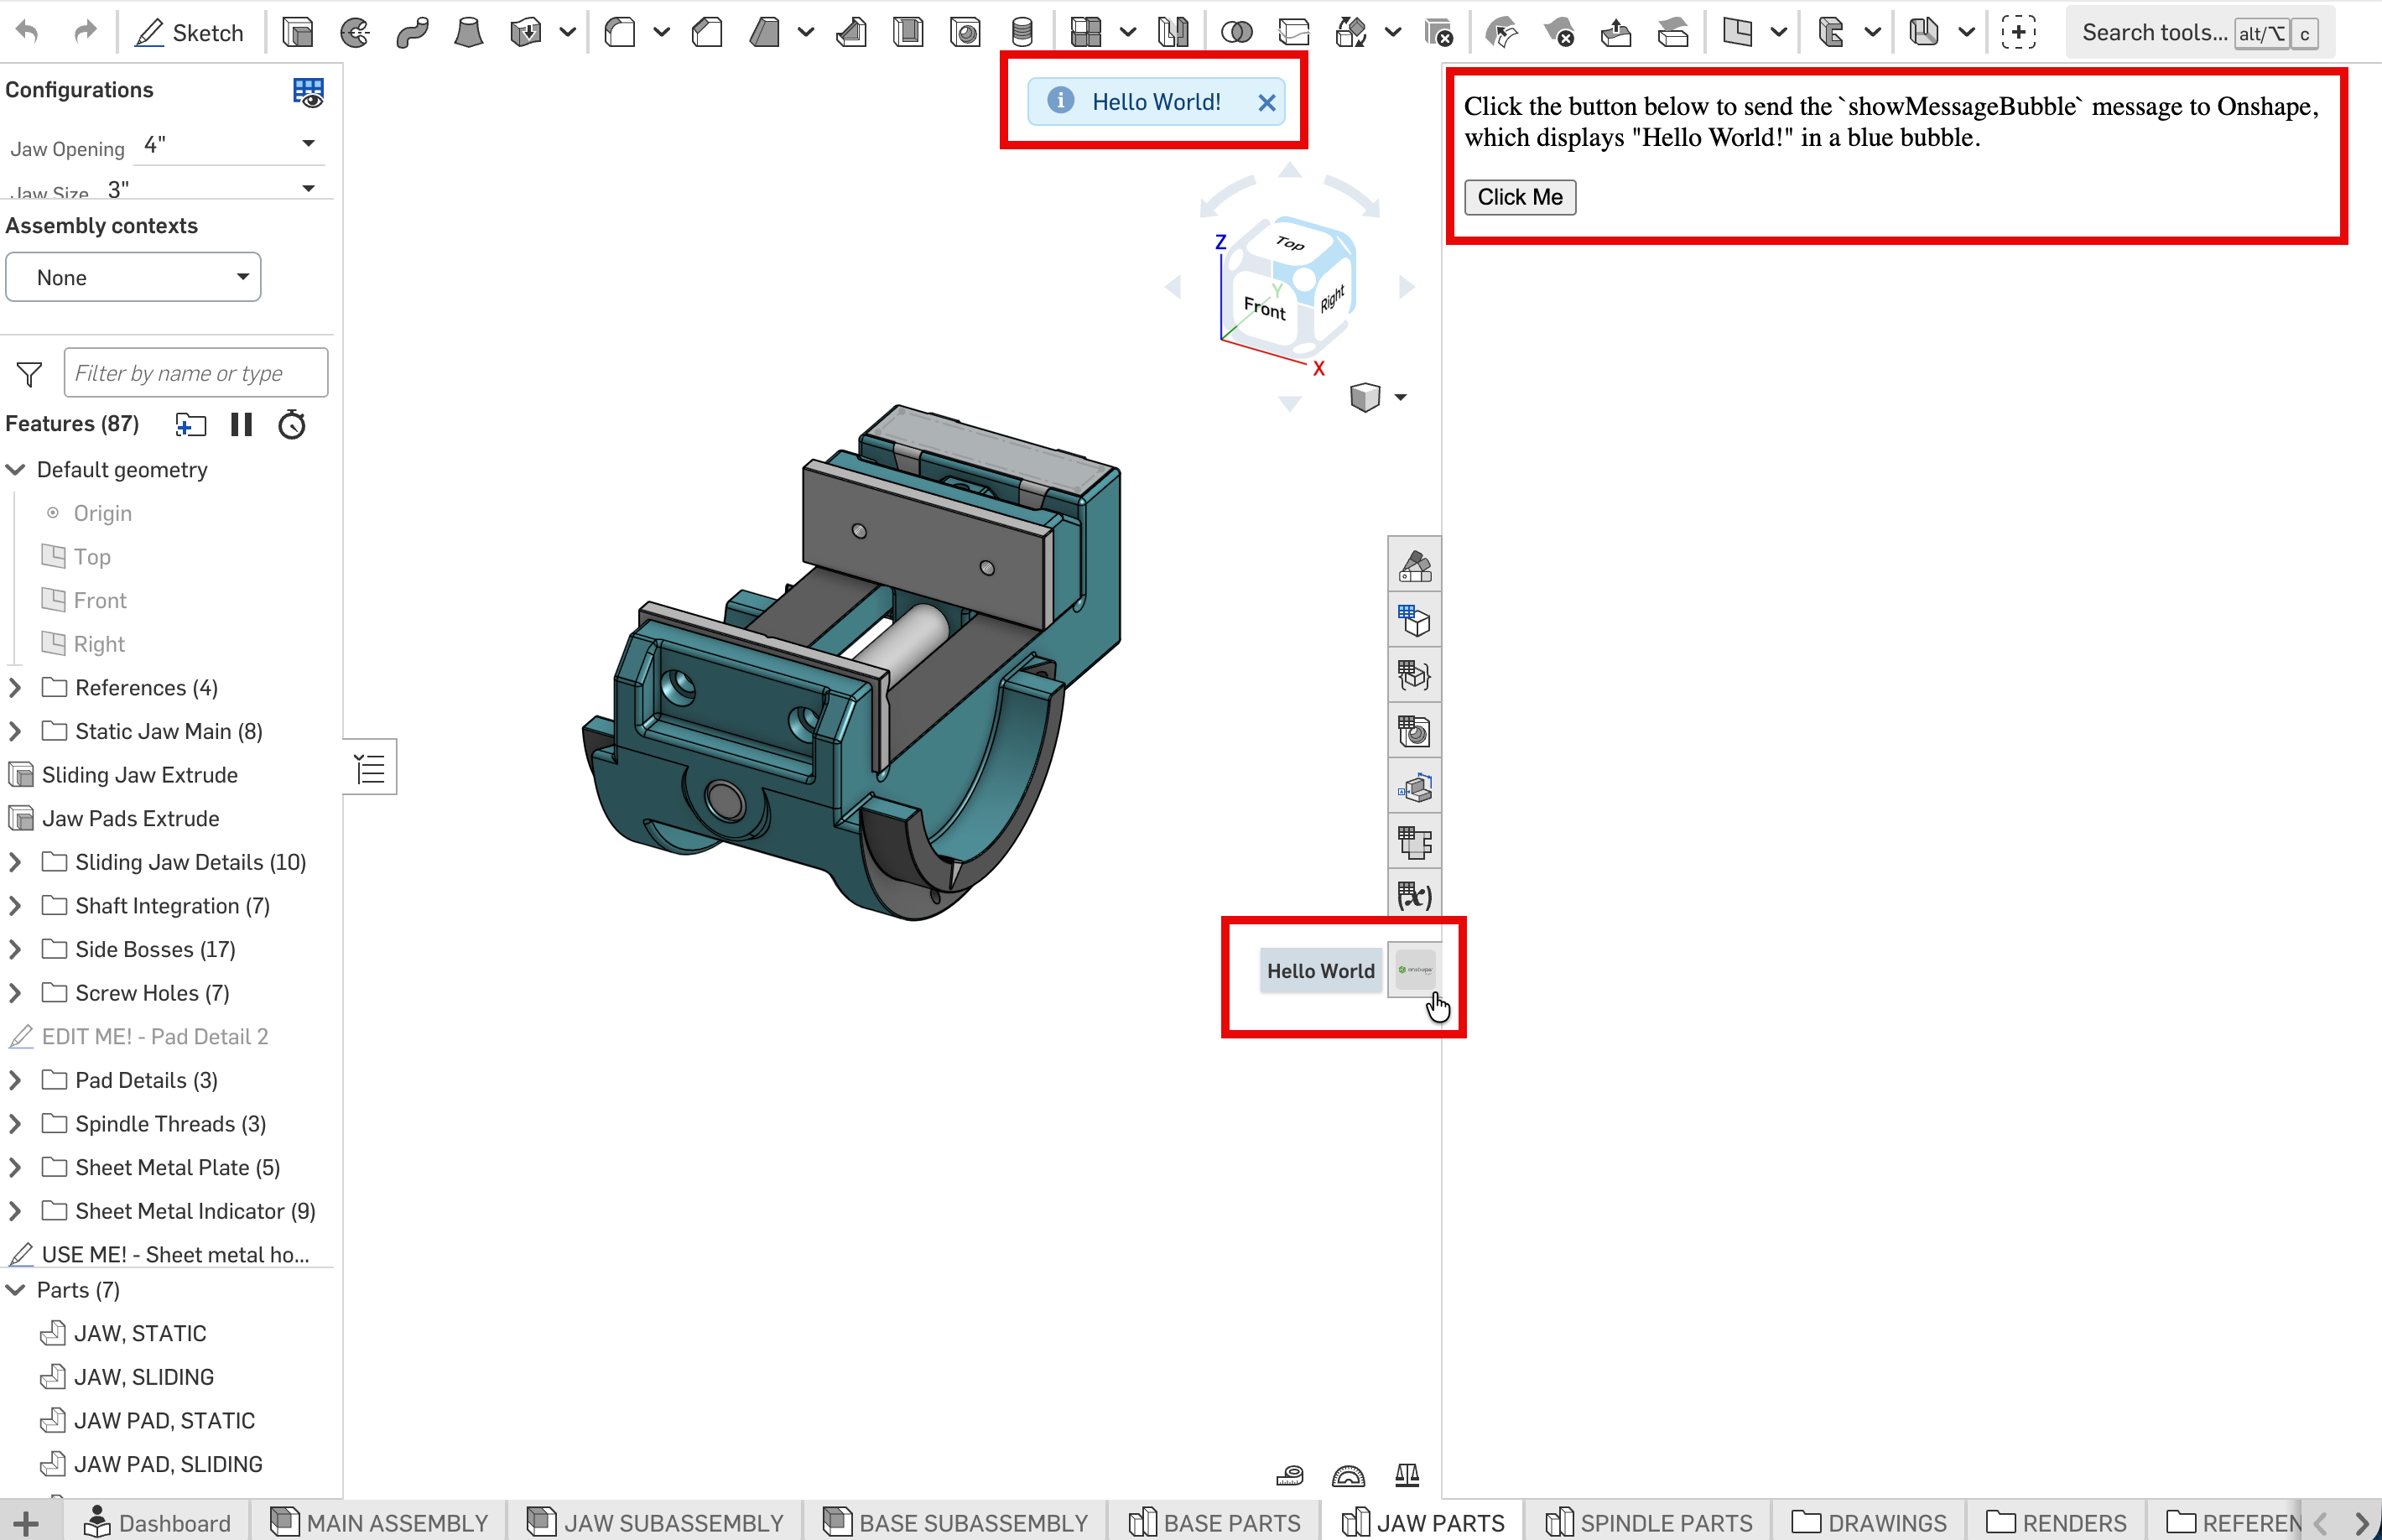
Task: Click the Filter by name or type field
Action: click(195, 372)
